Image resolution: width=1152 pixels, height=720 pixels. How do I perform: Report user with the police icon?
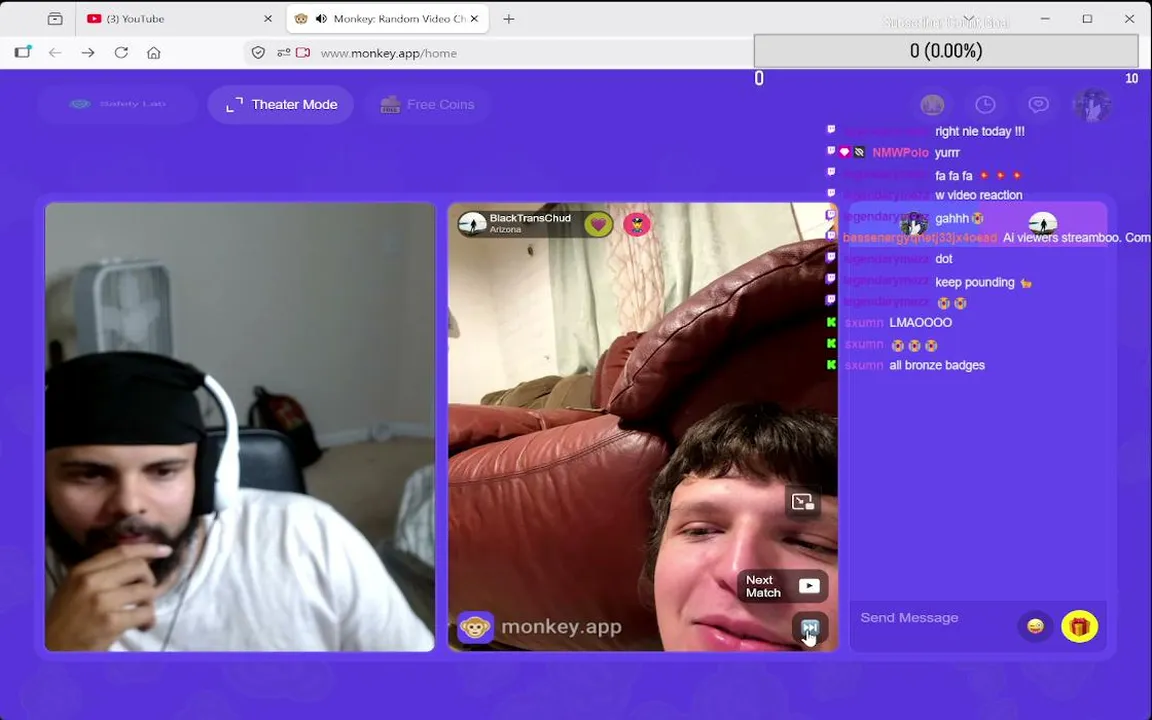[x=637, y=223]
